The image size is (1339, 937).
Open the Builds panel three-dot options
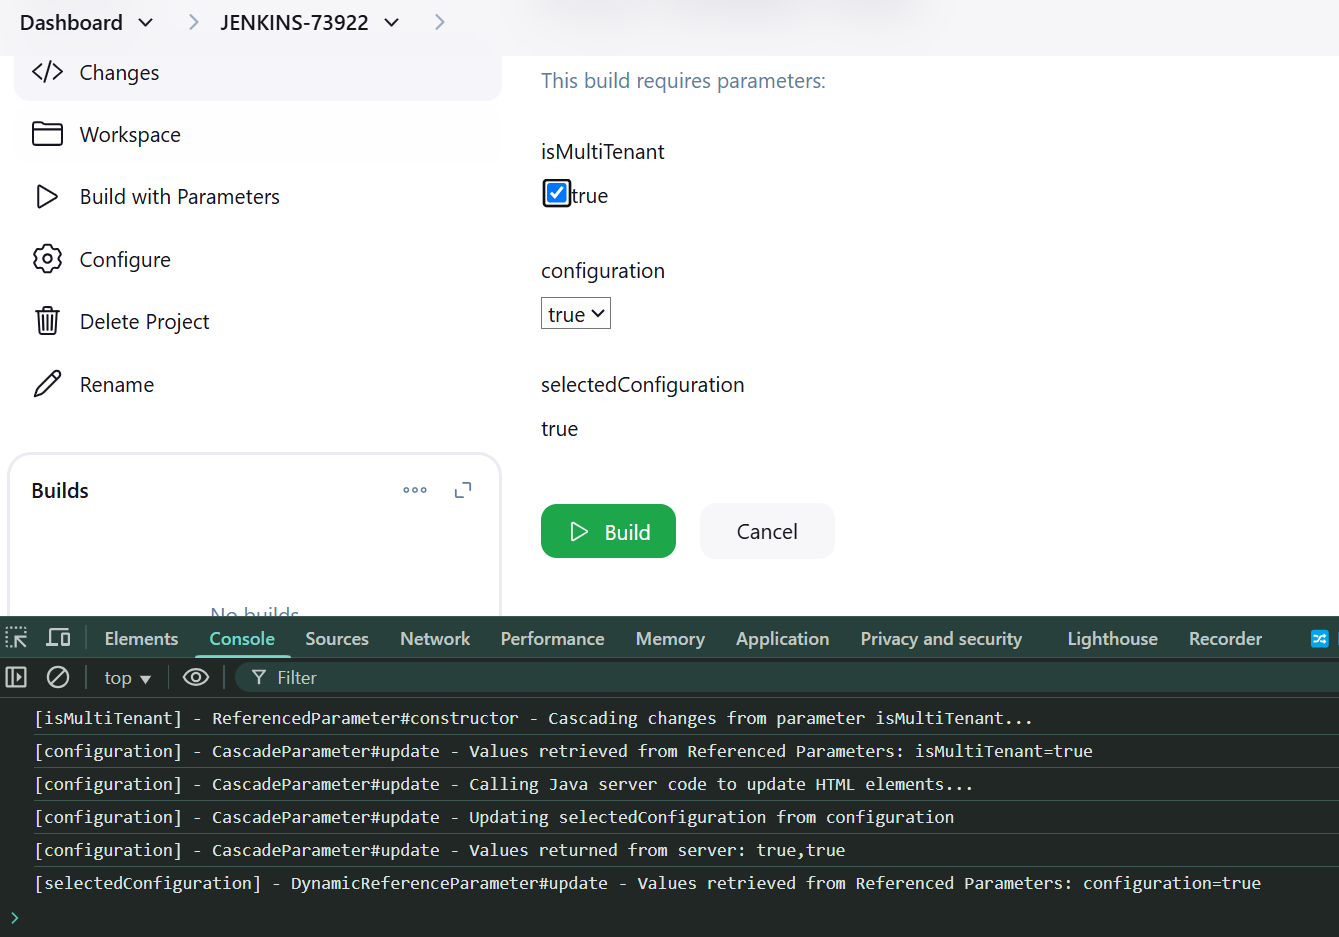[x=415, y=490]
